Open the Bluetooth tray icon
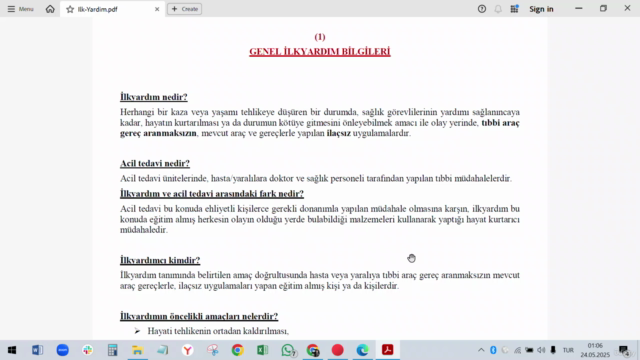The image size is (640, 360). pos(493,350)
